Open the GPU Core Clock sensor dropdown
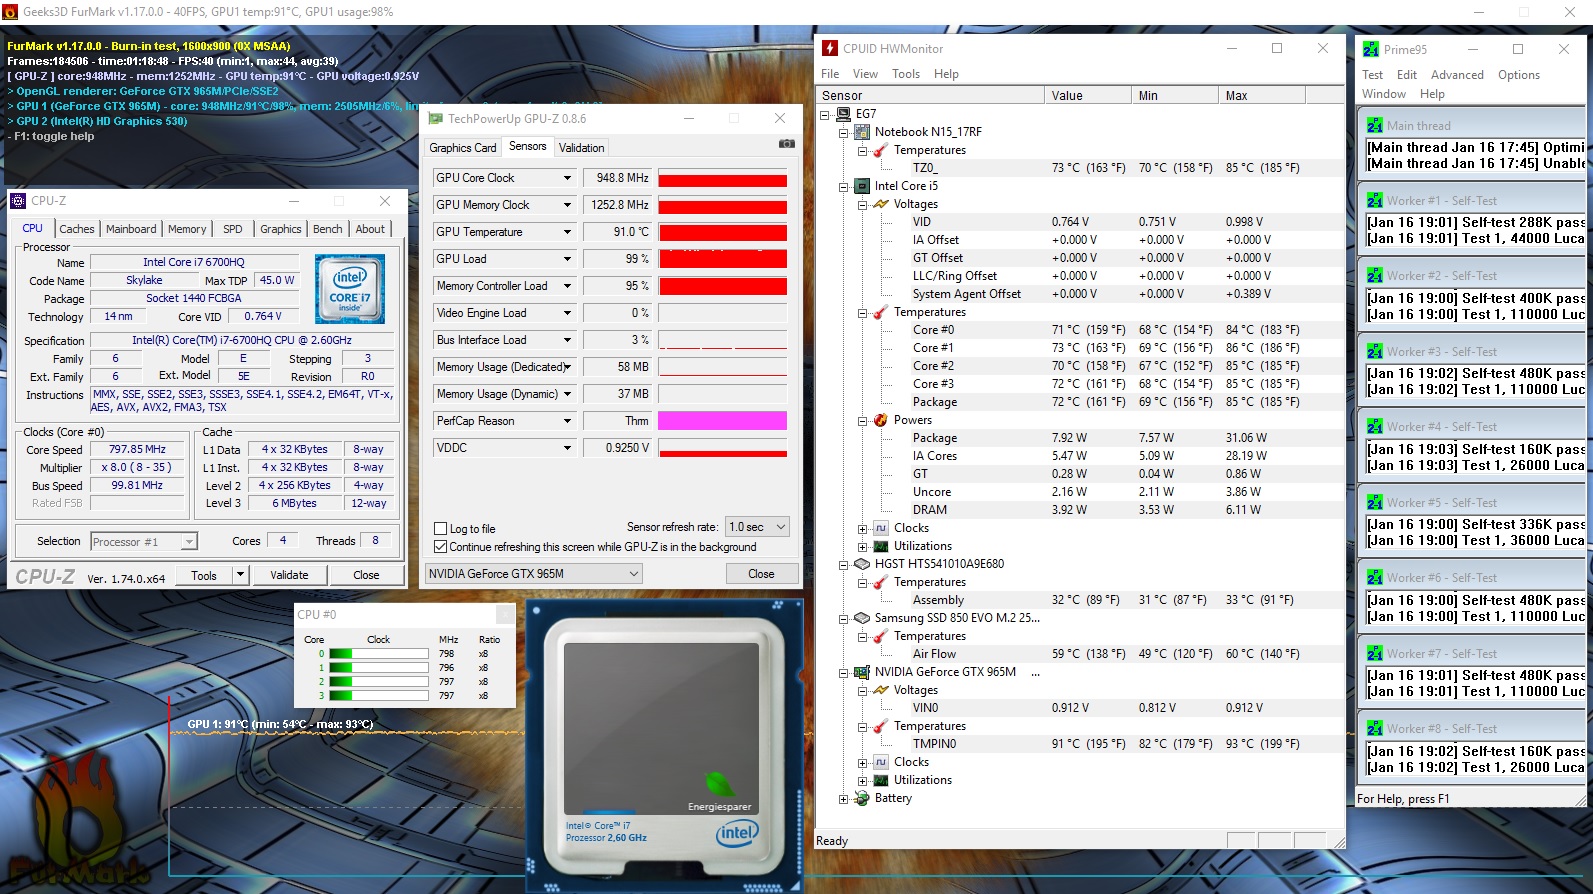This screenshot has width=1593, height=894. pos(567,178)
